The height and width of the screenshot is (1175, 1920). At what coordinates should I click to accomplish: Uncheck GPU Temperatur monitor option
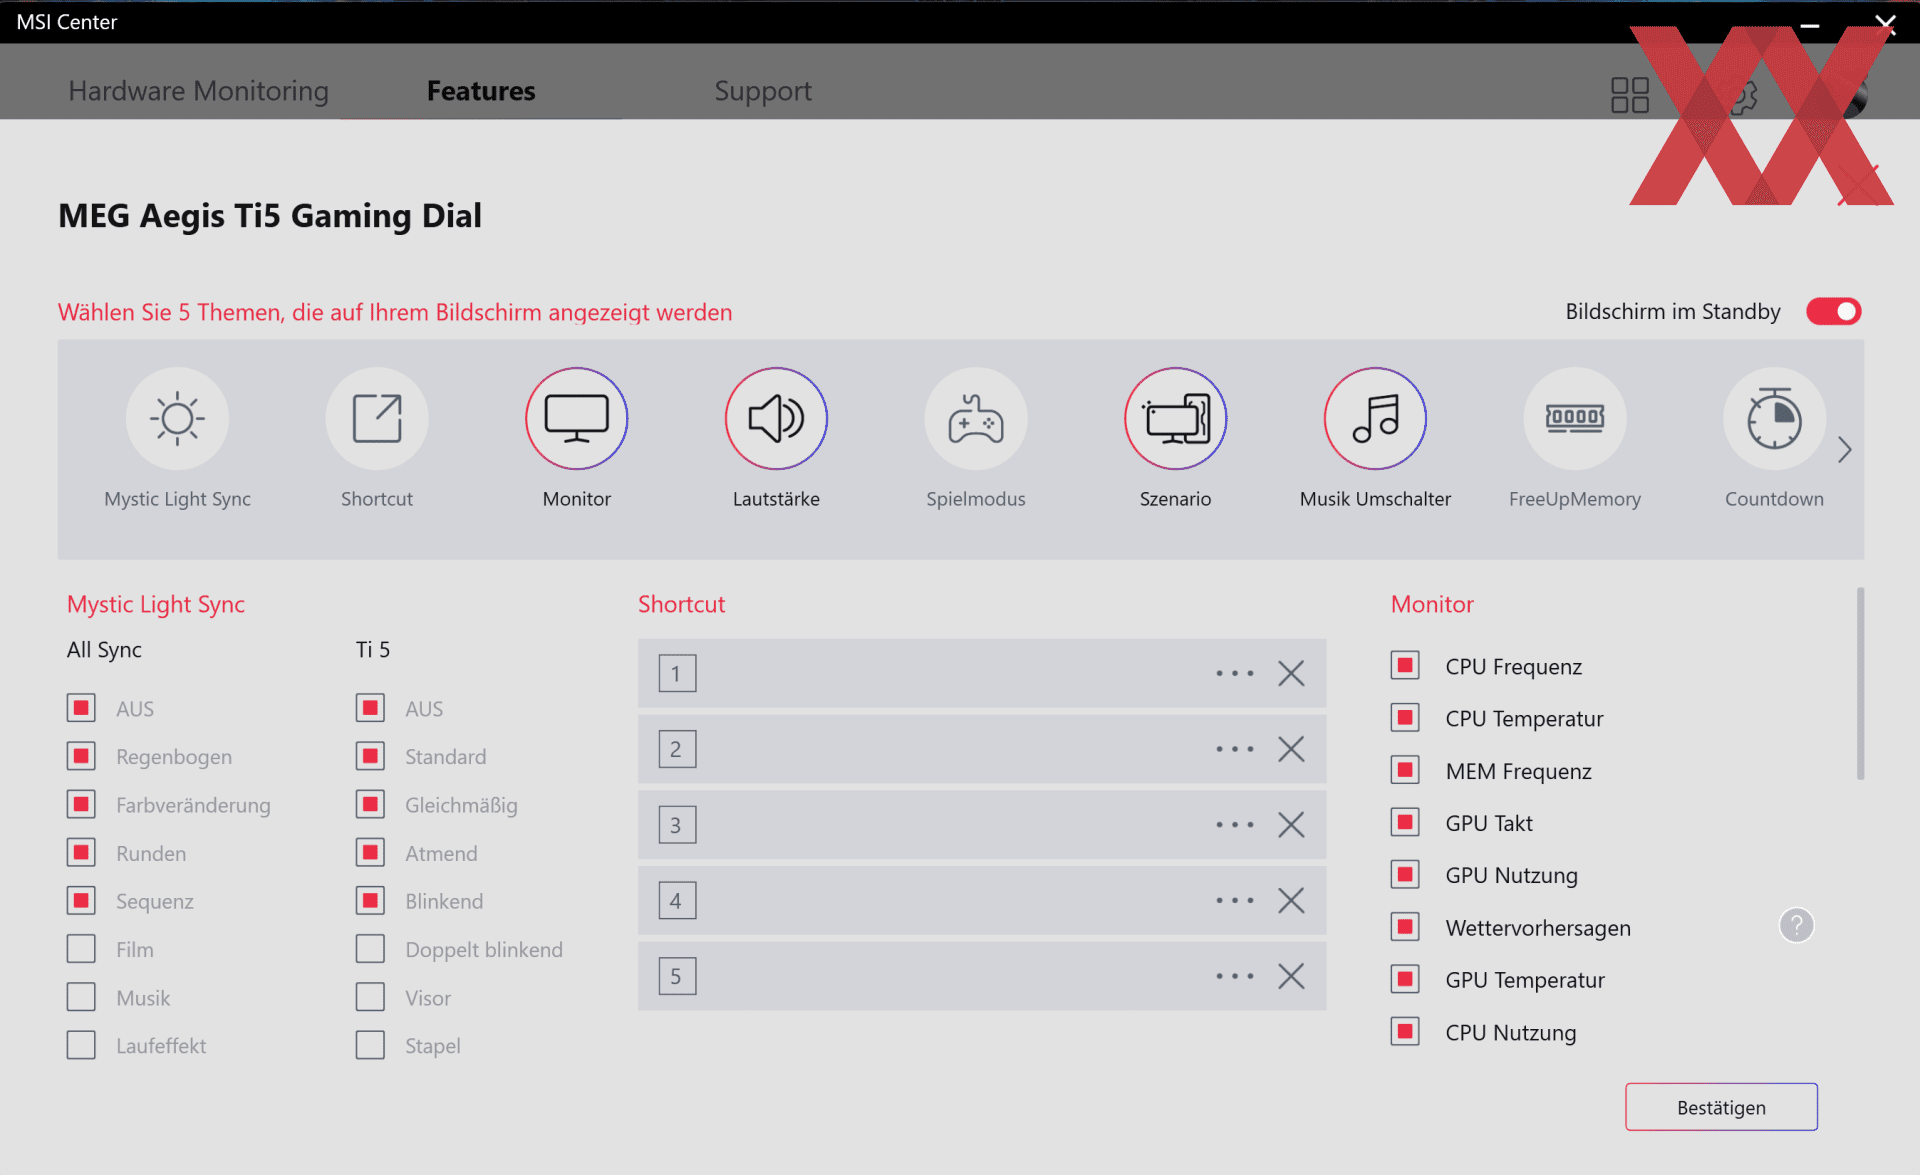pos(1405,979)
